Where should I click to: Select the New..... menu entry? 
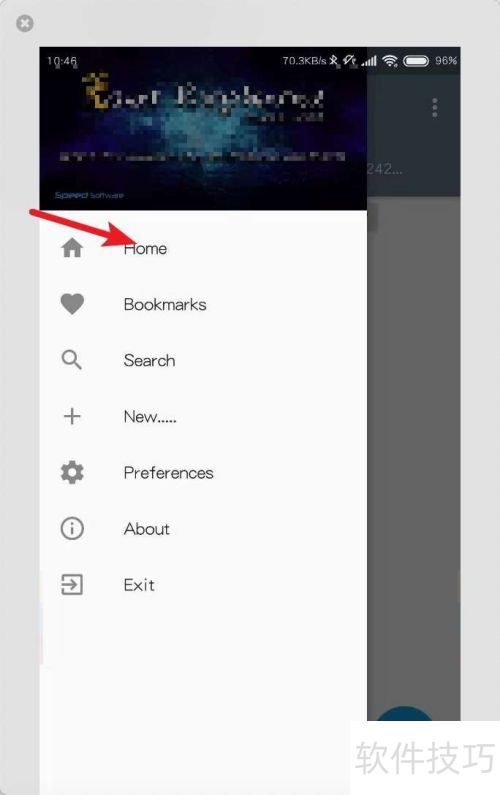[203, 416]
